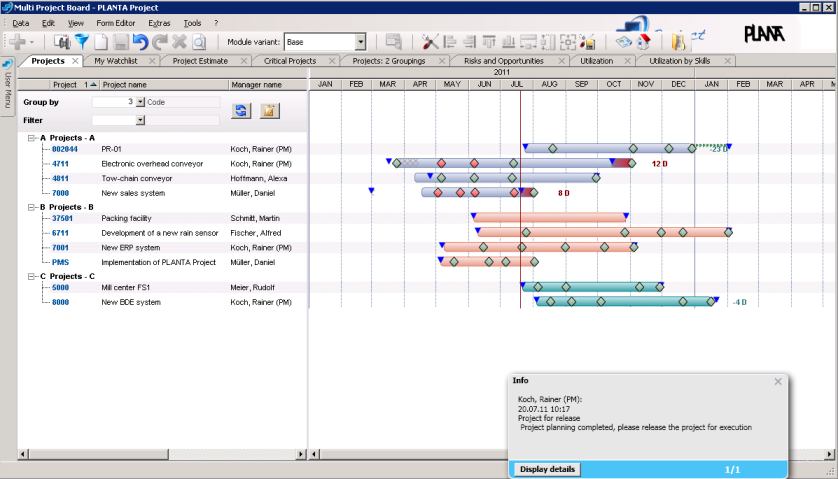Collapse the Projects - C tree group
The width and height of the screenshot is (838, 479).
click(x=31, y=276)
